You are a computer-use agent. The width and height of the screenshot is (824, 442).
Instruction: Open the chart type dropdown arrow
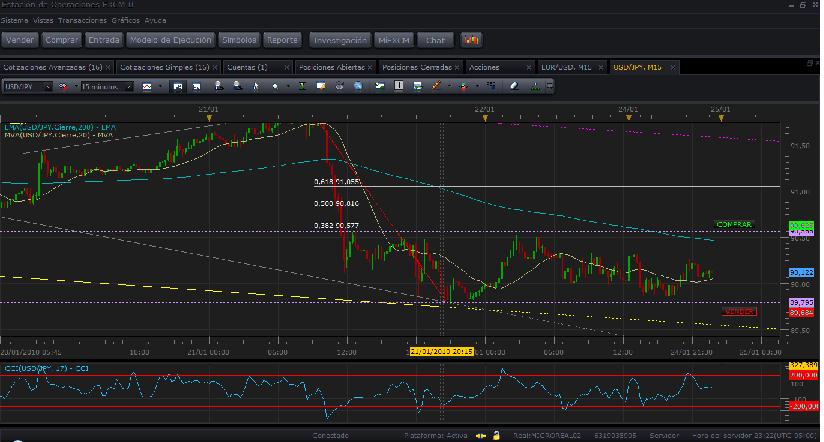162,87
